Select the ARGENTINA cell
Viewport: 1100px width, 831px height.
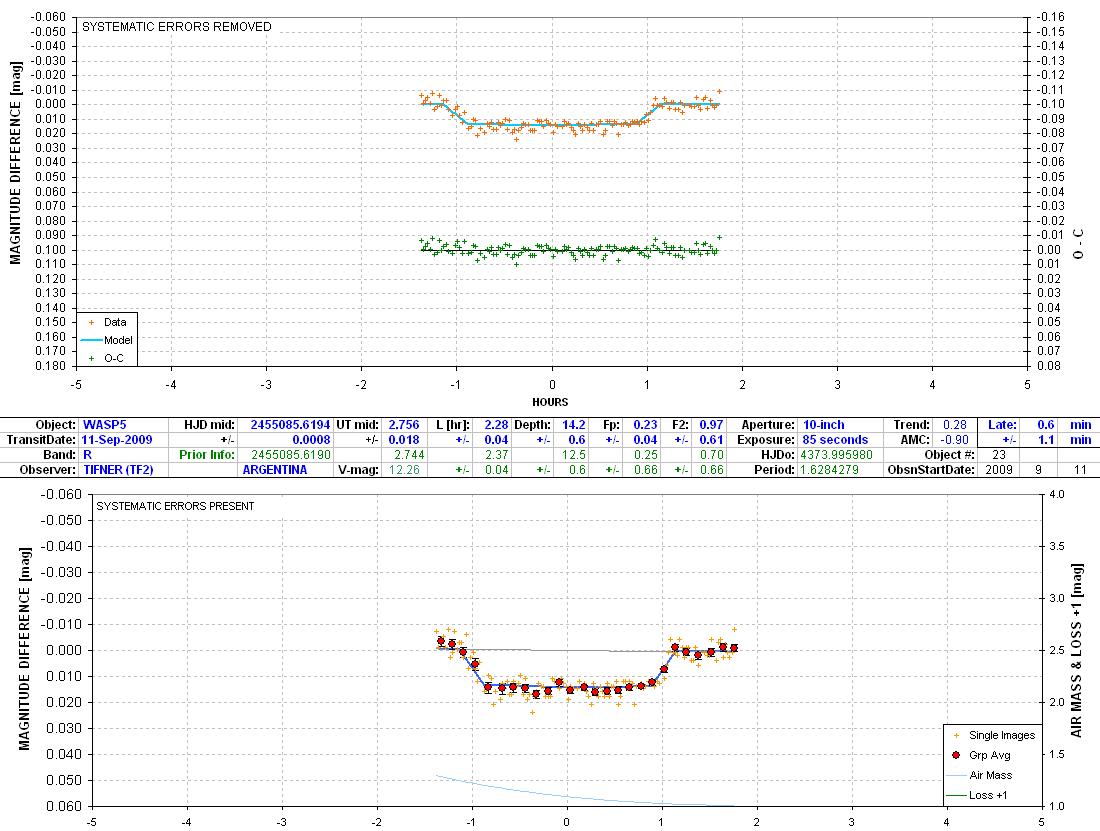click(274, 469)
